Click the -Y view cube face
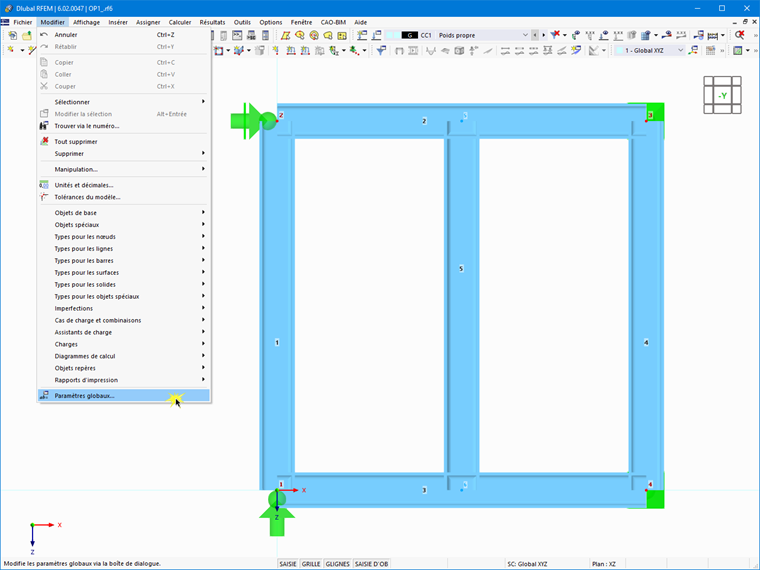760x570 pixels. [723, 95]
